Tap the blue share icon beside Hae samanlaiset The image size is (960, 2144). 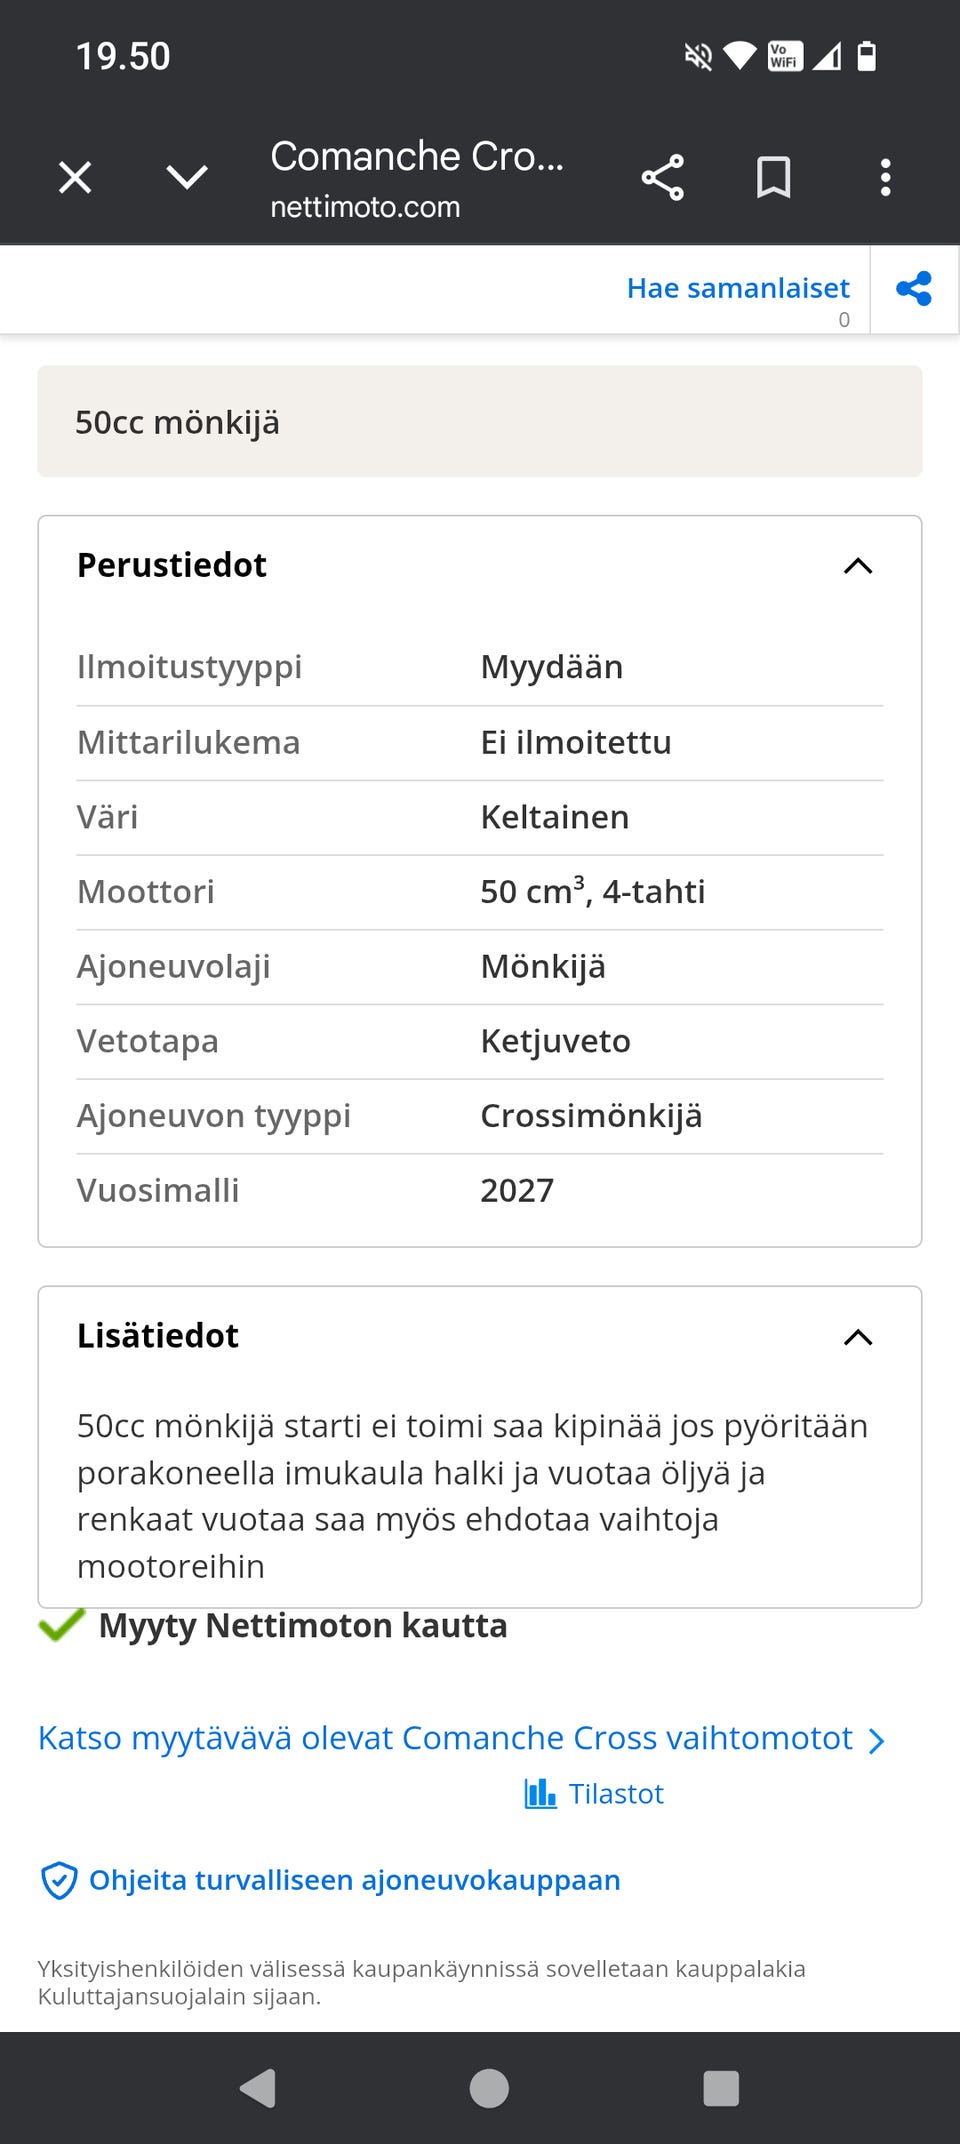913,289
